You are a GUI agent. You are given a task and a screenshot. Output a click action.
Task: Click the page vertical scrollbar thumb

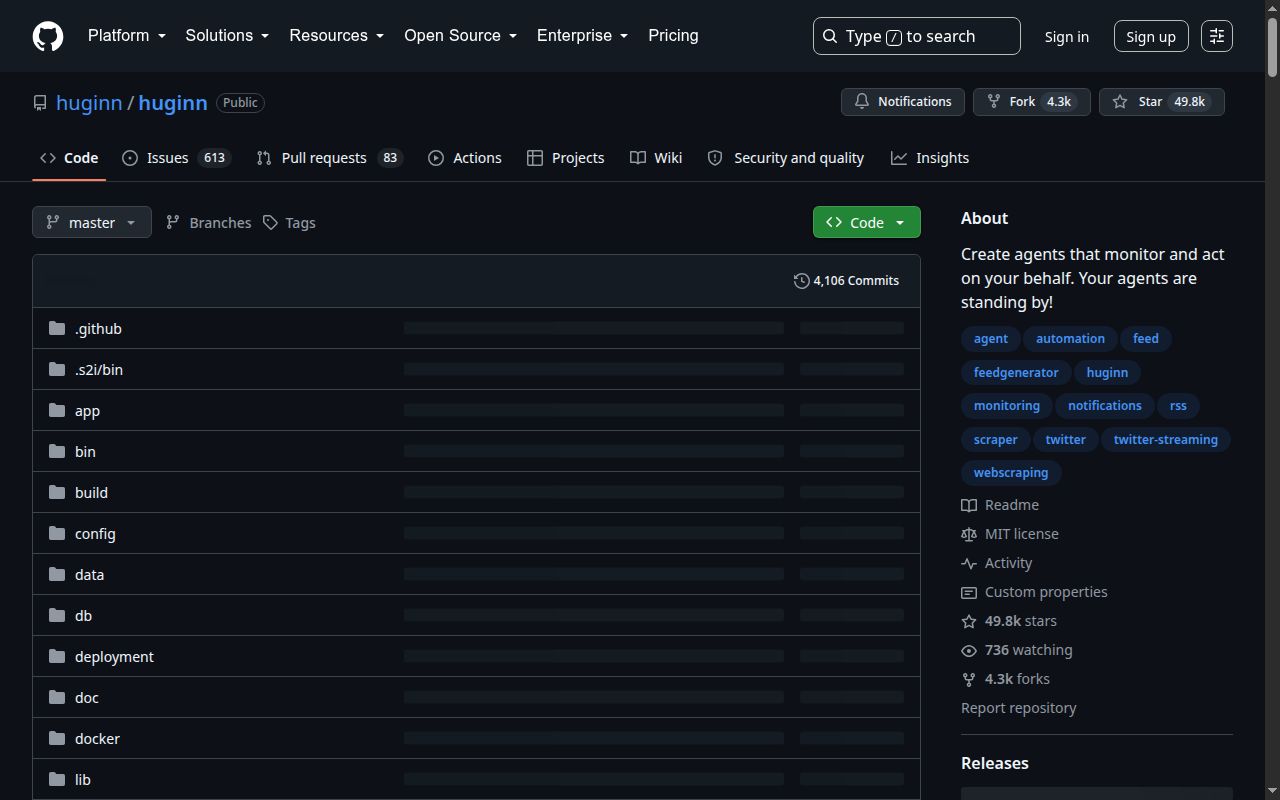pyautogui.click(x=1272, y=45)
